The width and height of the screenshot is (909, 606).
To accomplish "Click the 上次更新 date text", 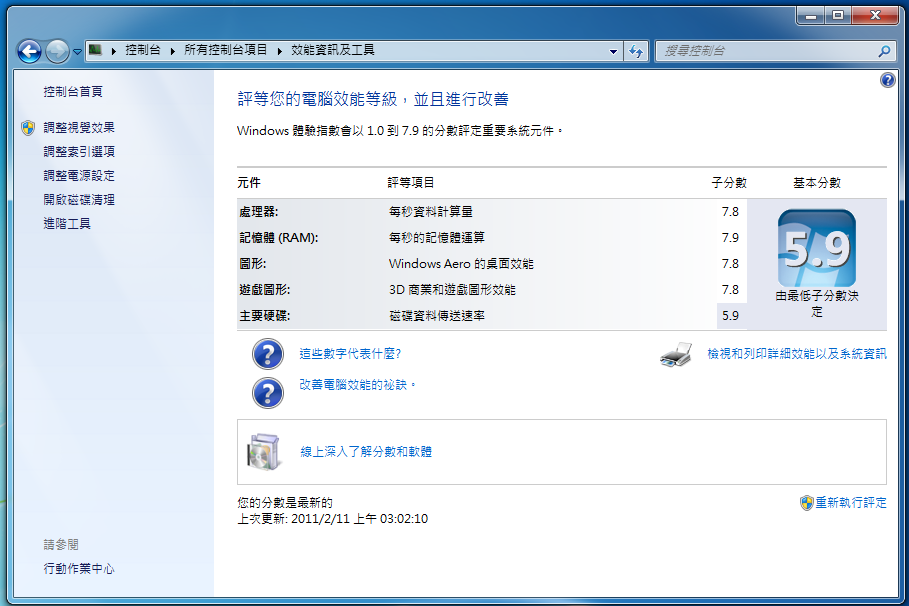I will pyautogui.click(x=333, y=518).
